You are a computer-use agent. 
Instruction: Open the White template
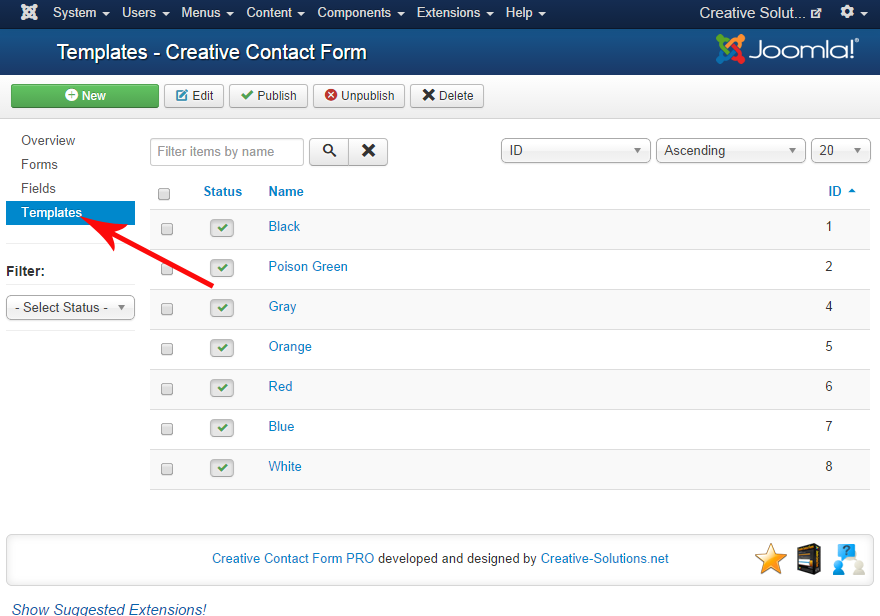point(285,466)
